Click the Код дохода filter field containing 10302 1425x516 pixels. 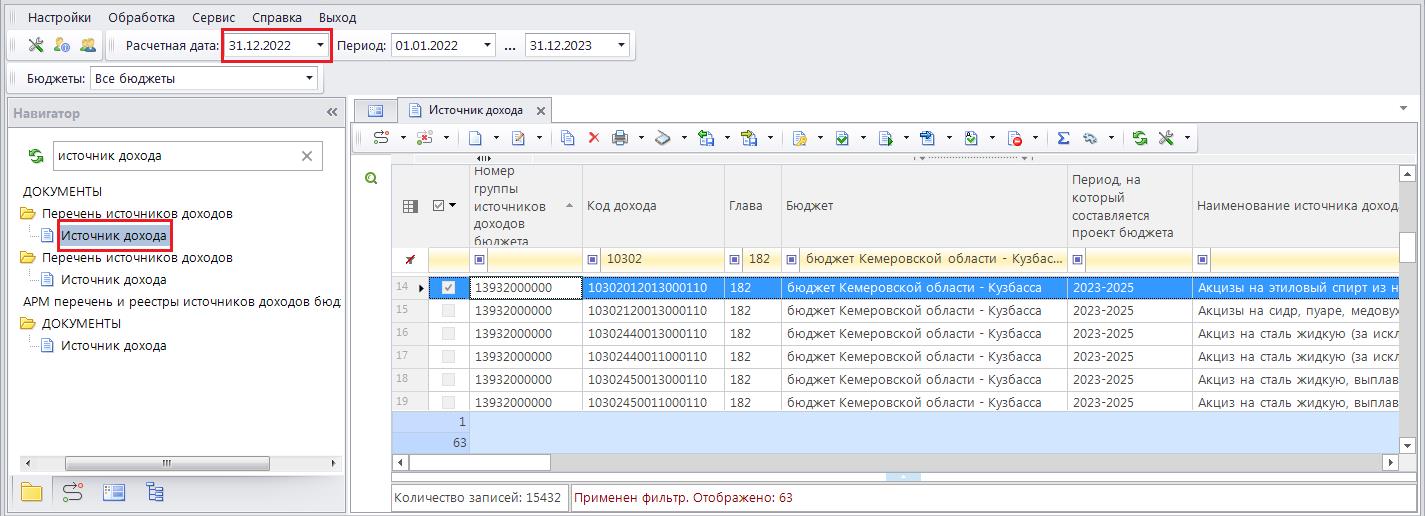pyautogui.click(x=661, y=259)
